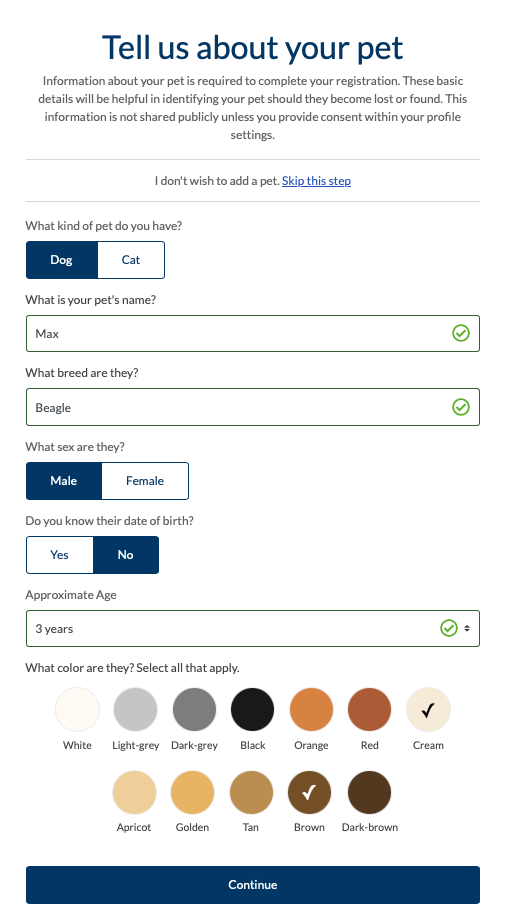Uncheck the Brown color swatch
The image size is (506, 923).
(x=309, y=792)
